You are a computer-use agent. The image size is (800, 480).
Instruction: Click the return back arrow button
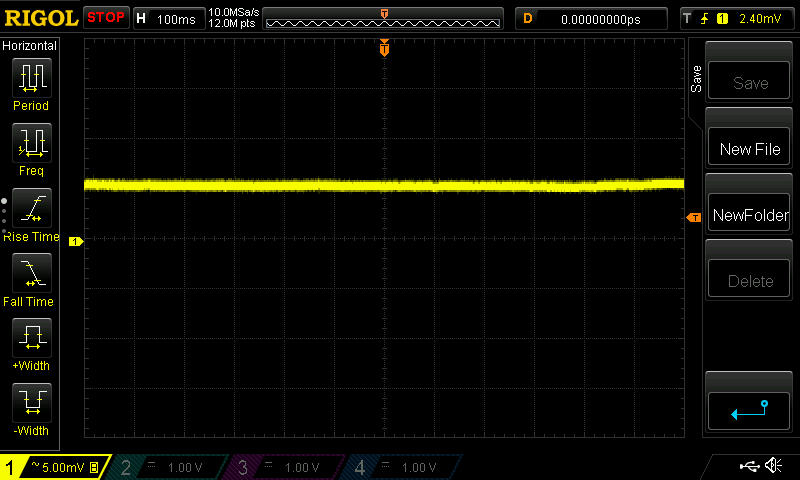(x=749, y=411)
